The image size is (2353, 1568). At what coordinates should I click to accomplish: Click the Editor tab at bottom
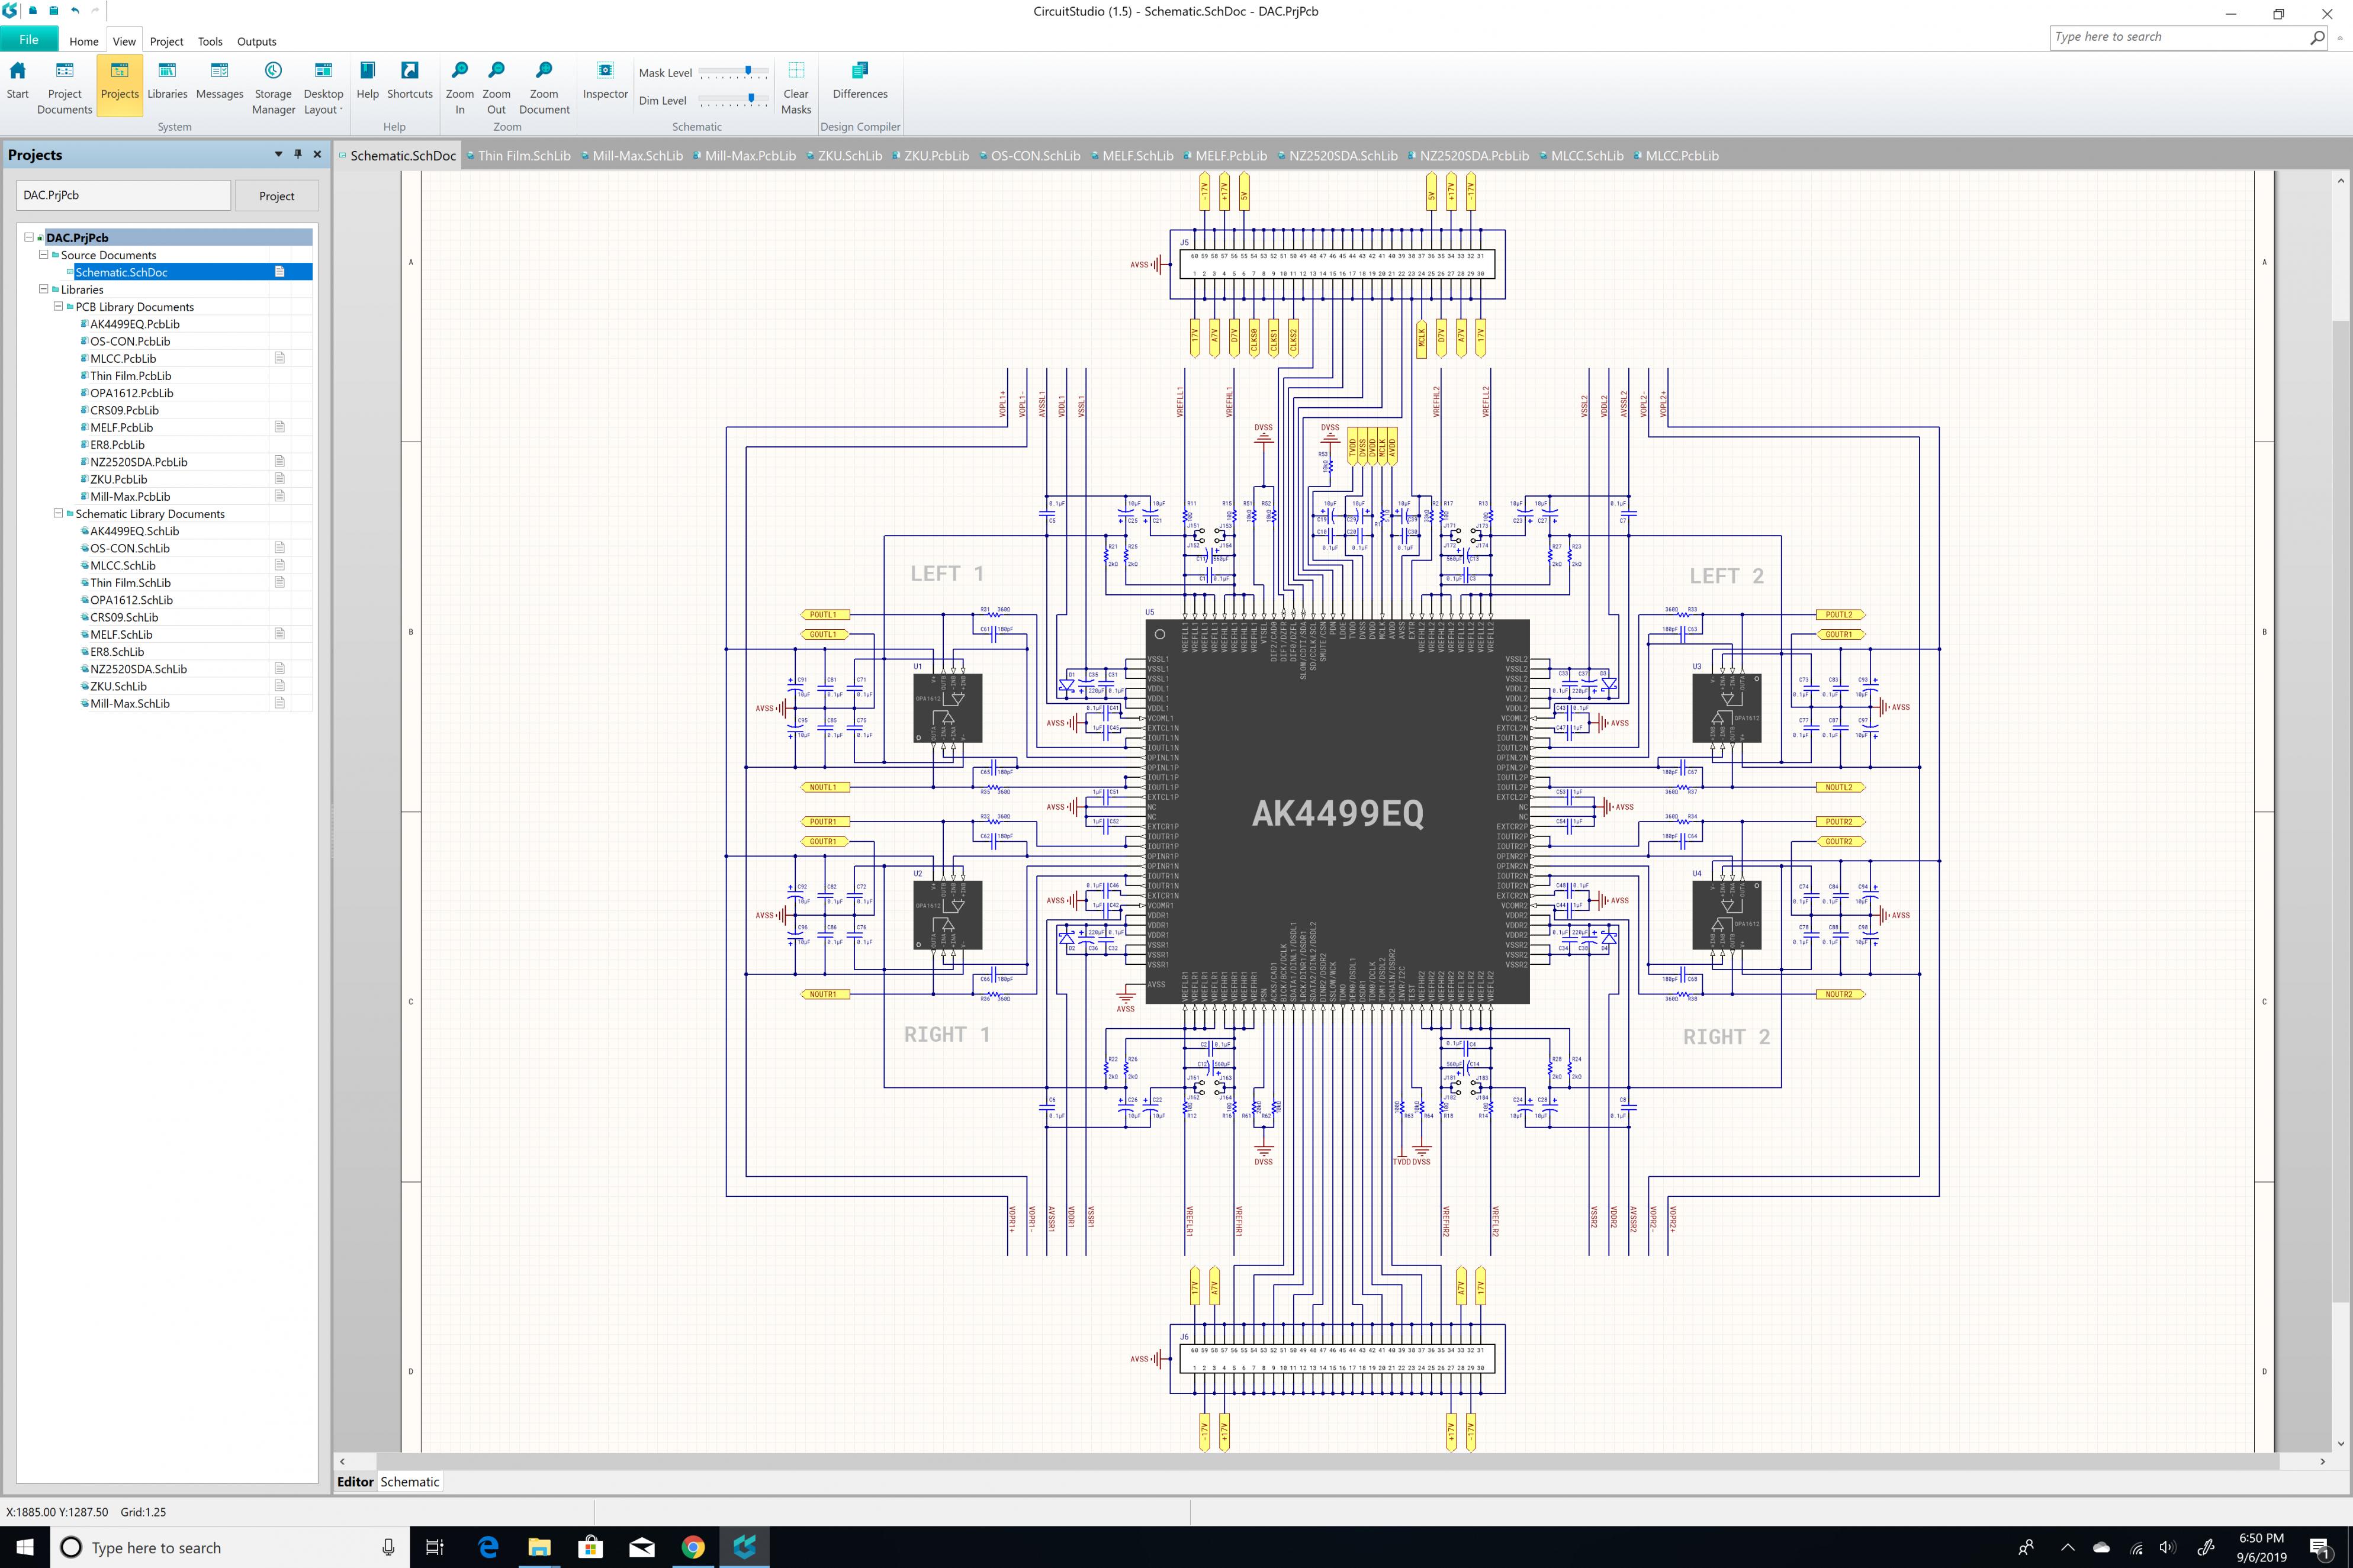(x=355, y=1481)
